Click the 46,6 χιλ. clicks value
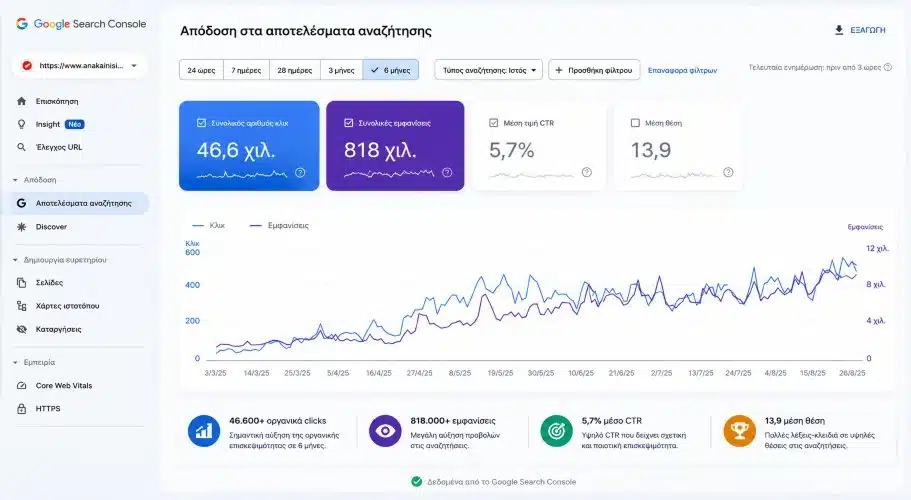This screenshot has width=911, height=500. click(235, 150)
